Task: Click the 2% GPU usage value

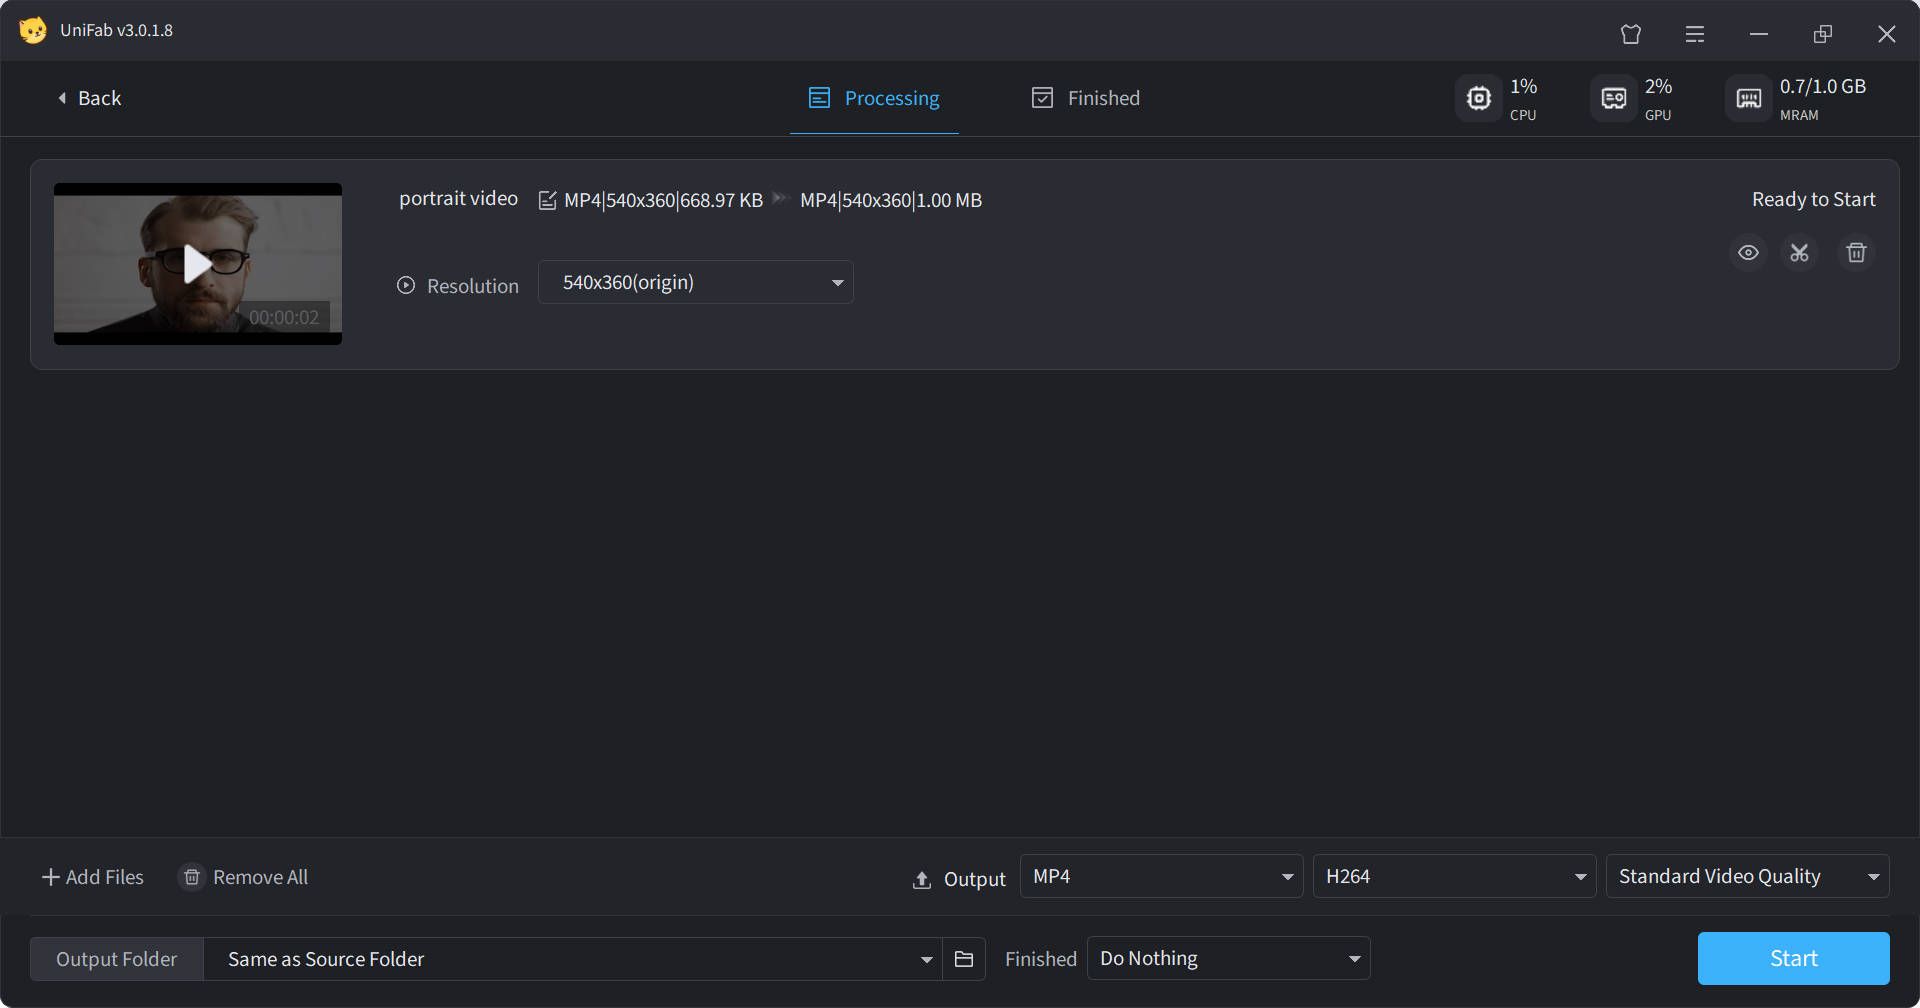Action: point(1659,86)
